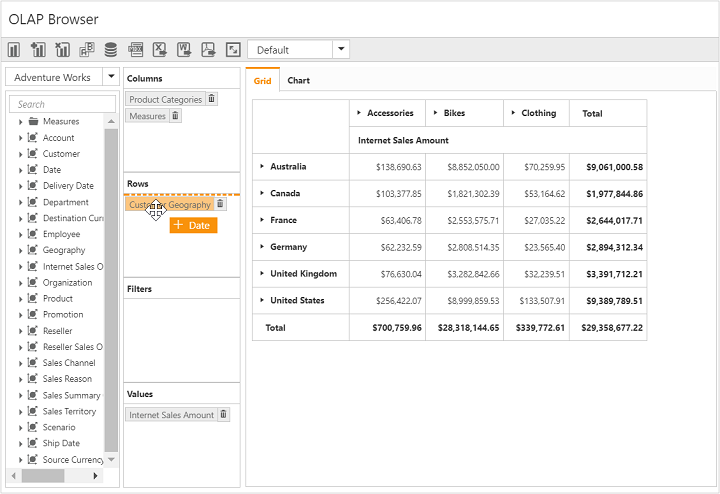Expand the Bikes column header
The height and width of the screenshot is (494, 720).
click(x=435, y=113)
